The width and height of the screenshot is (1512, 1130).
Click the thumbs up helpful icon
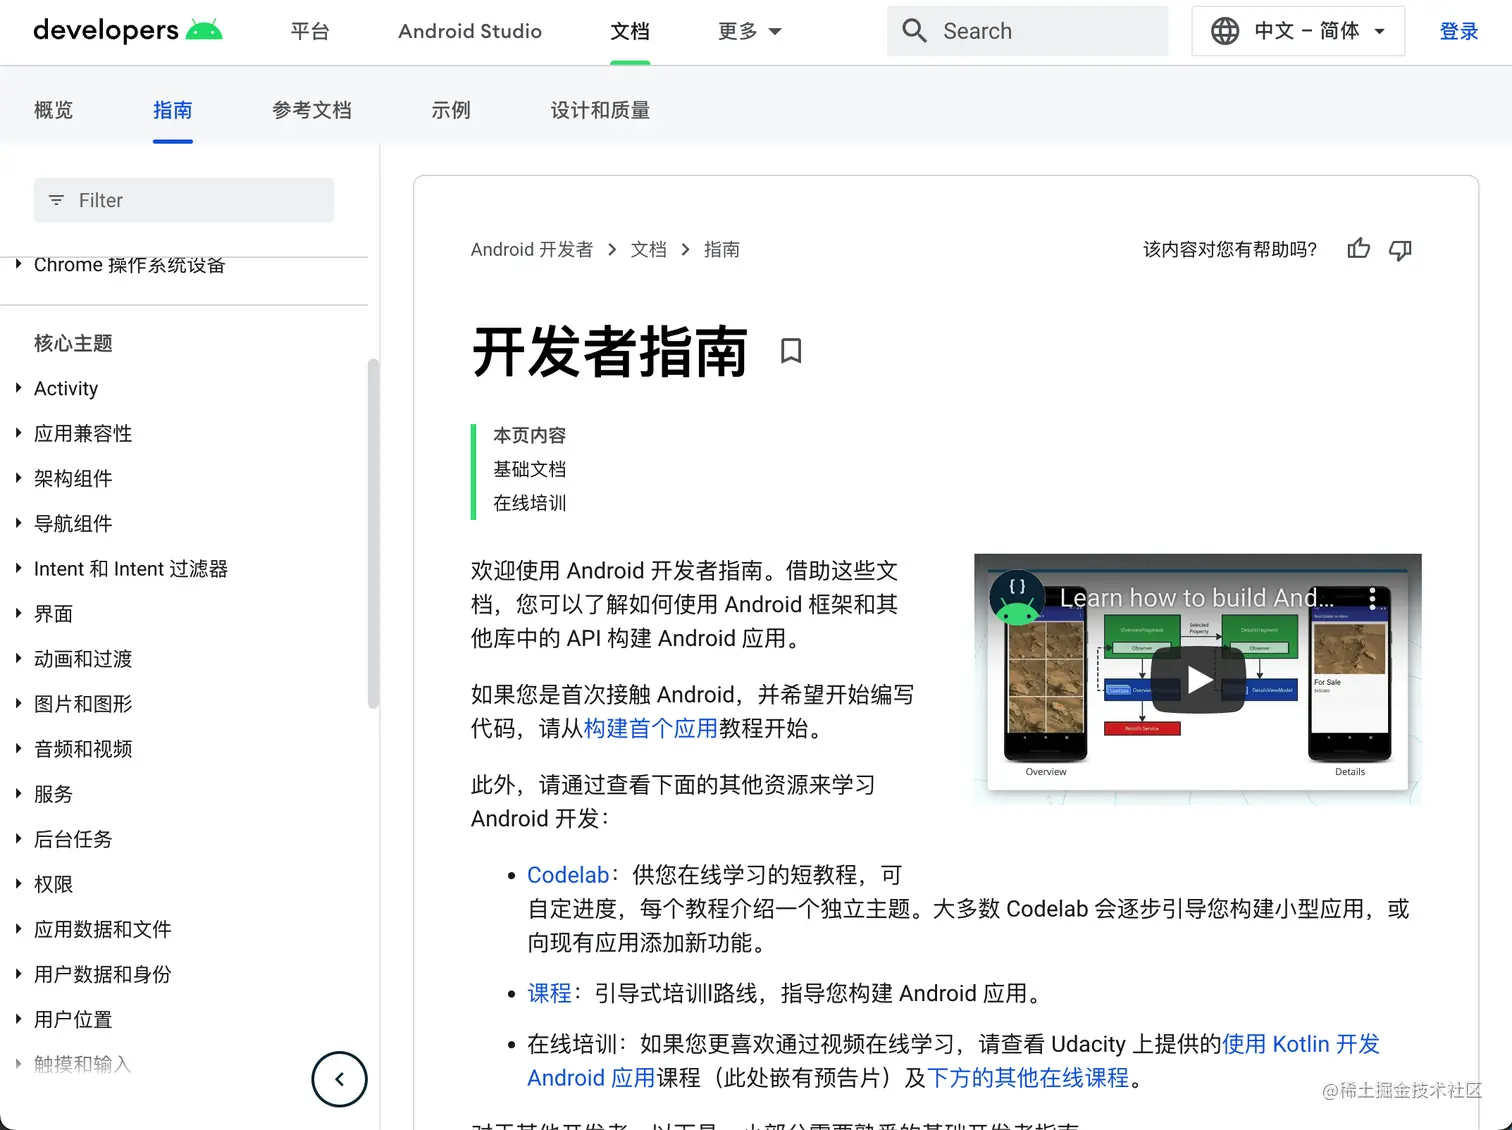(x=1358, y=249)
